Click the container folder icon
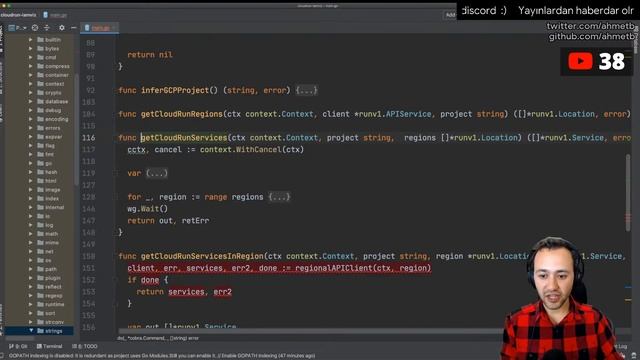Image resolution: width=640 pixels, height=360 pixels. (40, 75)
